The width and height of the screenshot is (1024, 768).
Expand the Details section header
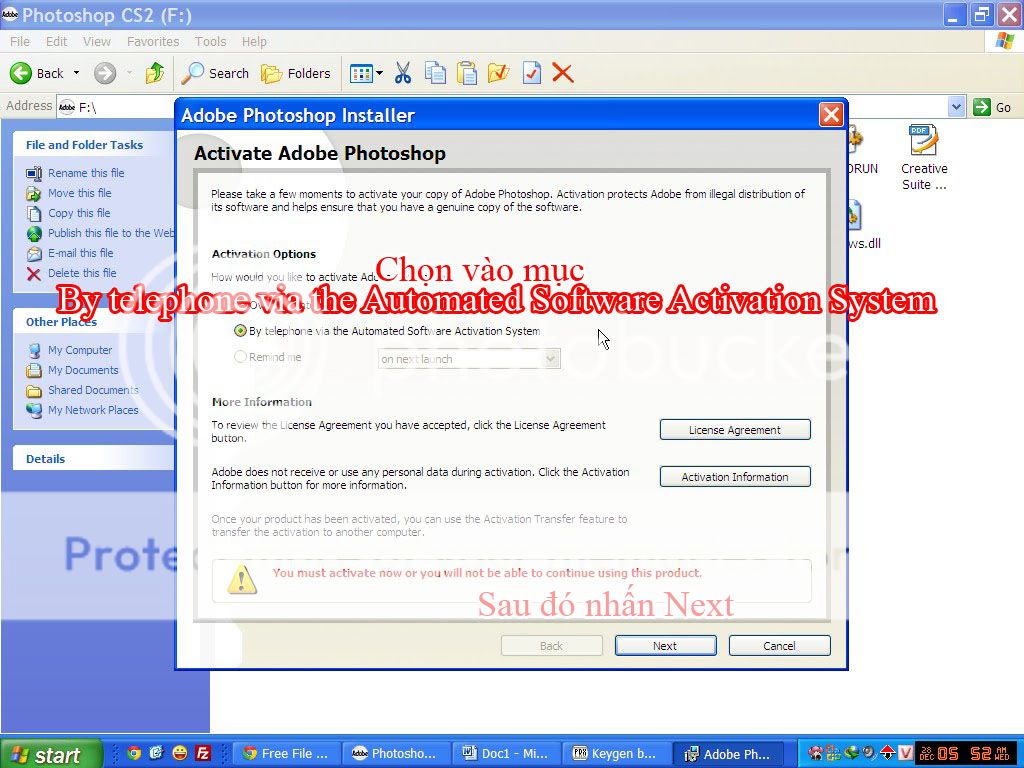click(46, 458)
